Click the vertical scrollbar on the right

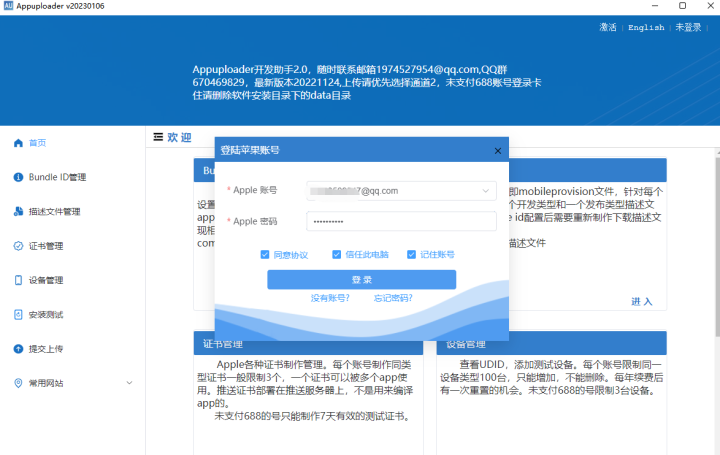(x=717, y=248)
